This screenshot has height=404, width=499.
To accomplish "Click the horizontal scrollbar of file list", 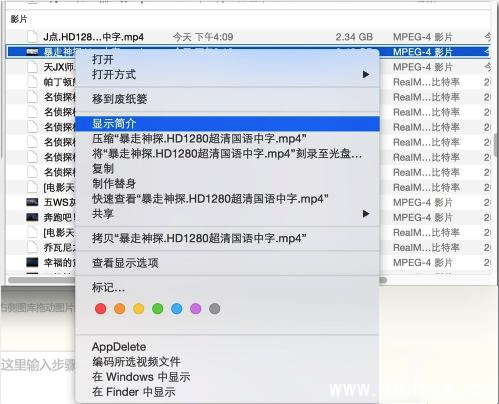I will (x=197, y=280).
